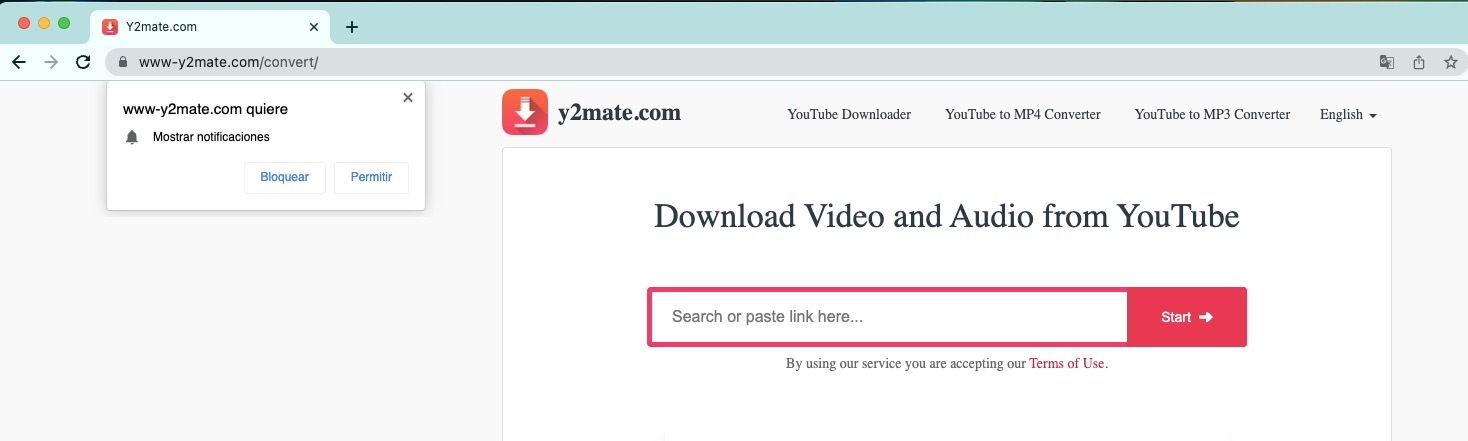
Task: Click the bell notification icon in popup
Action: (x=131, y=137)
